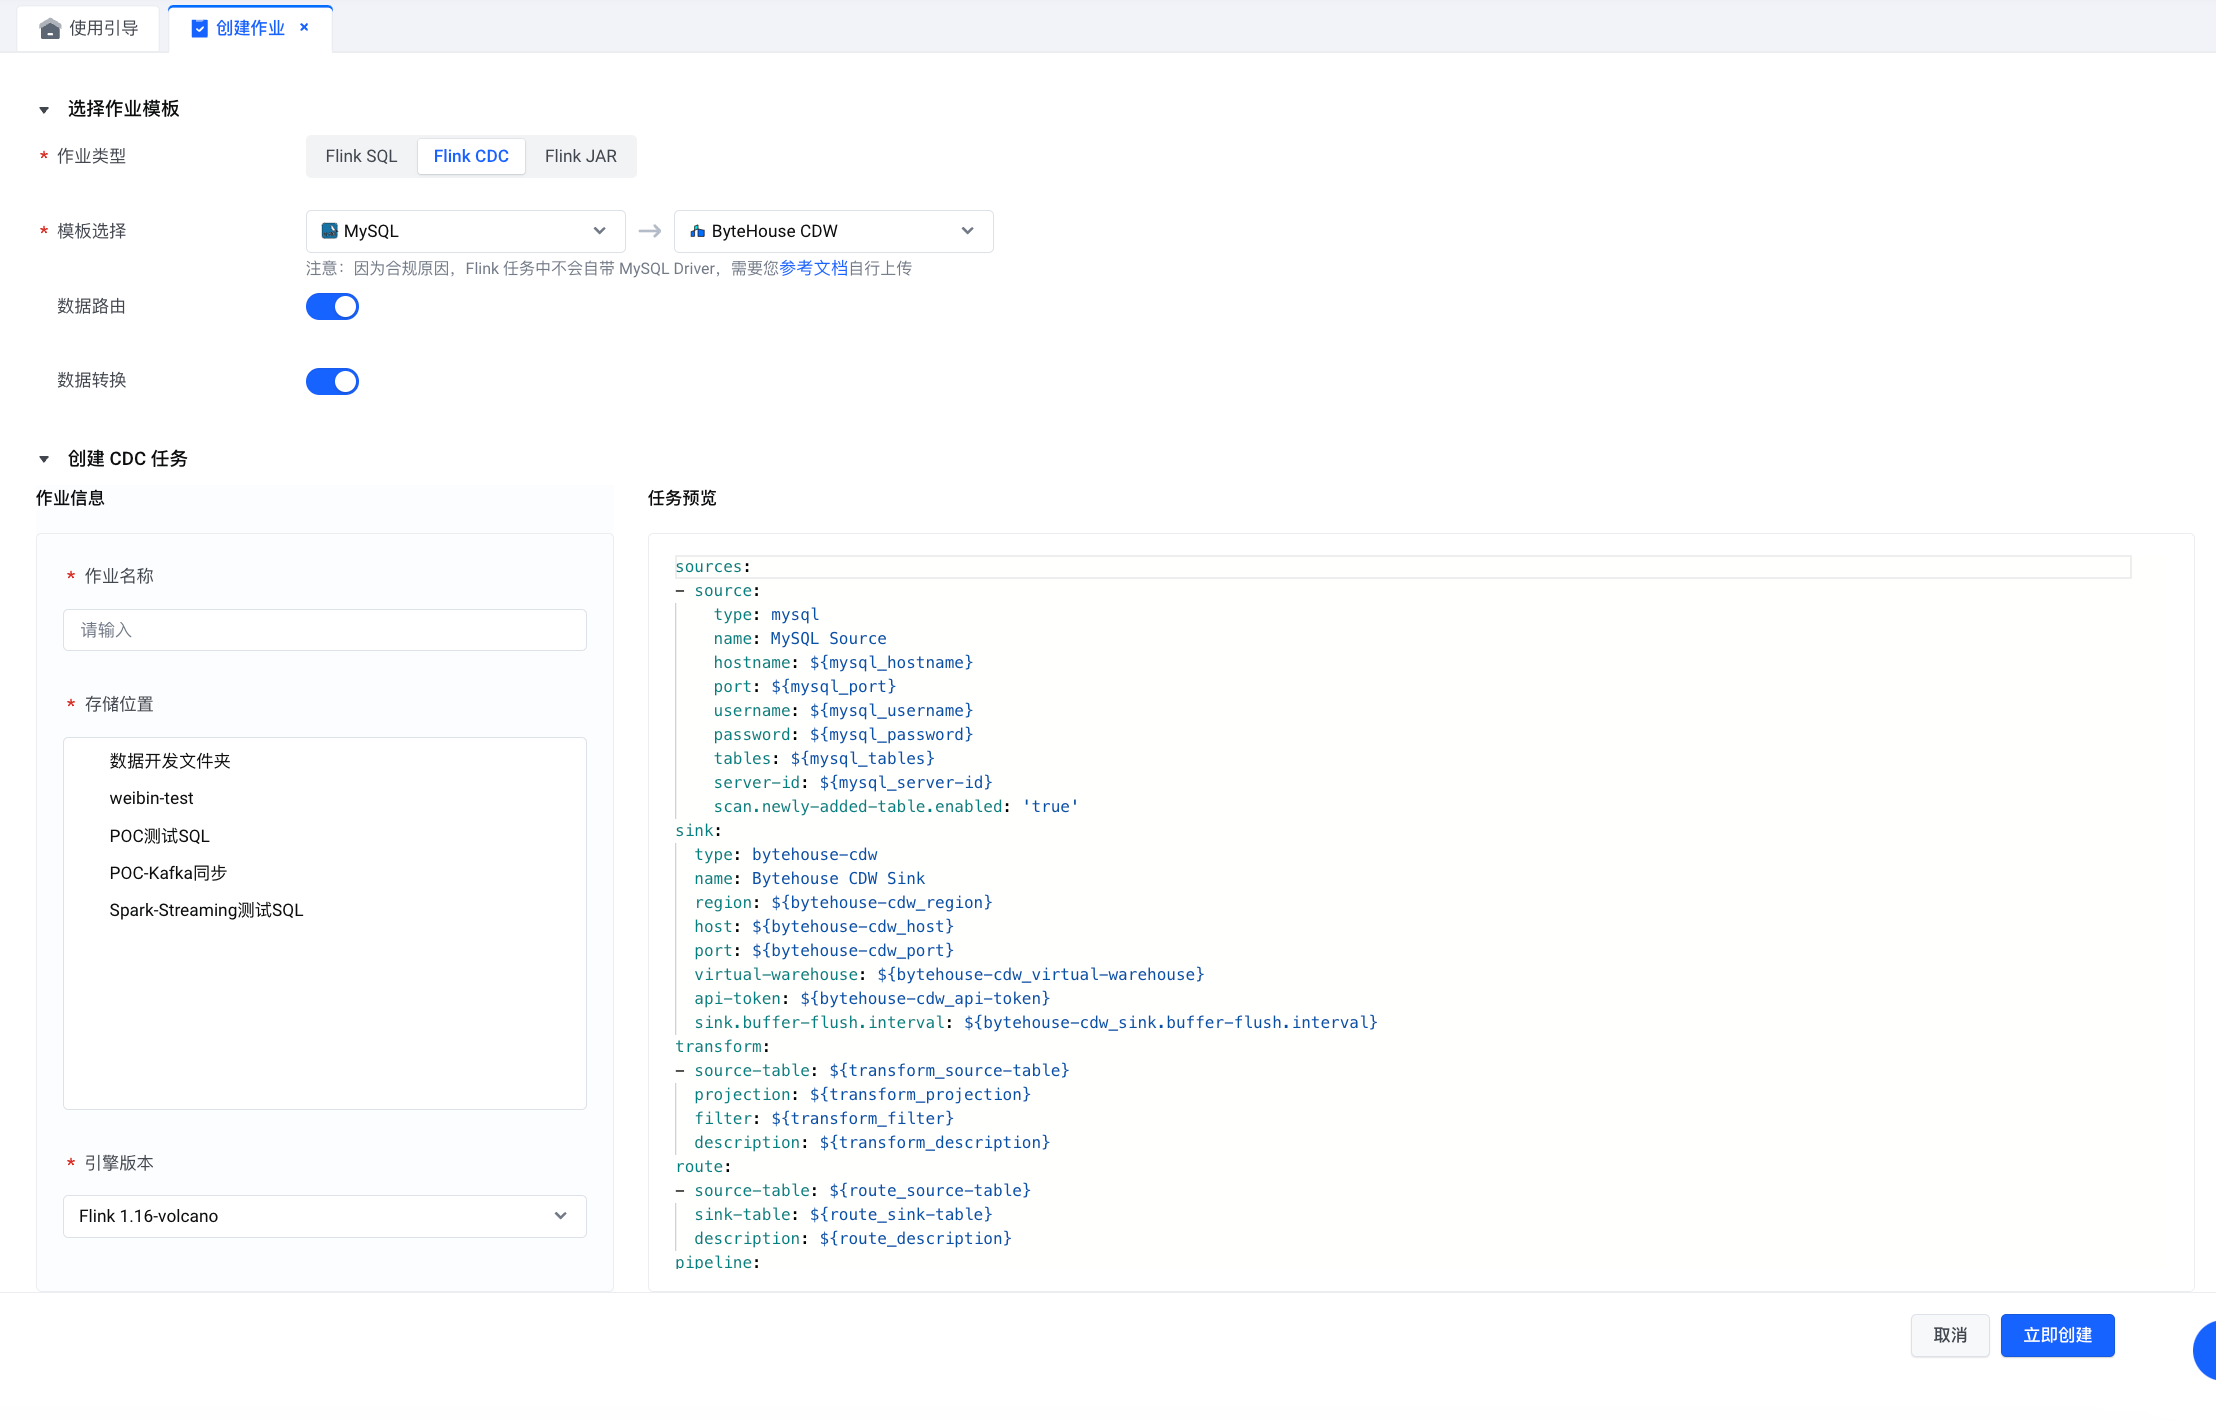This screenshot has width=2216, height=1420.
Task: Click the 立即创建 button
Action: [2057, 1335]
